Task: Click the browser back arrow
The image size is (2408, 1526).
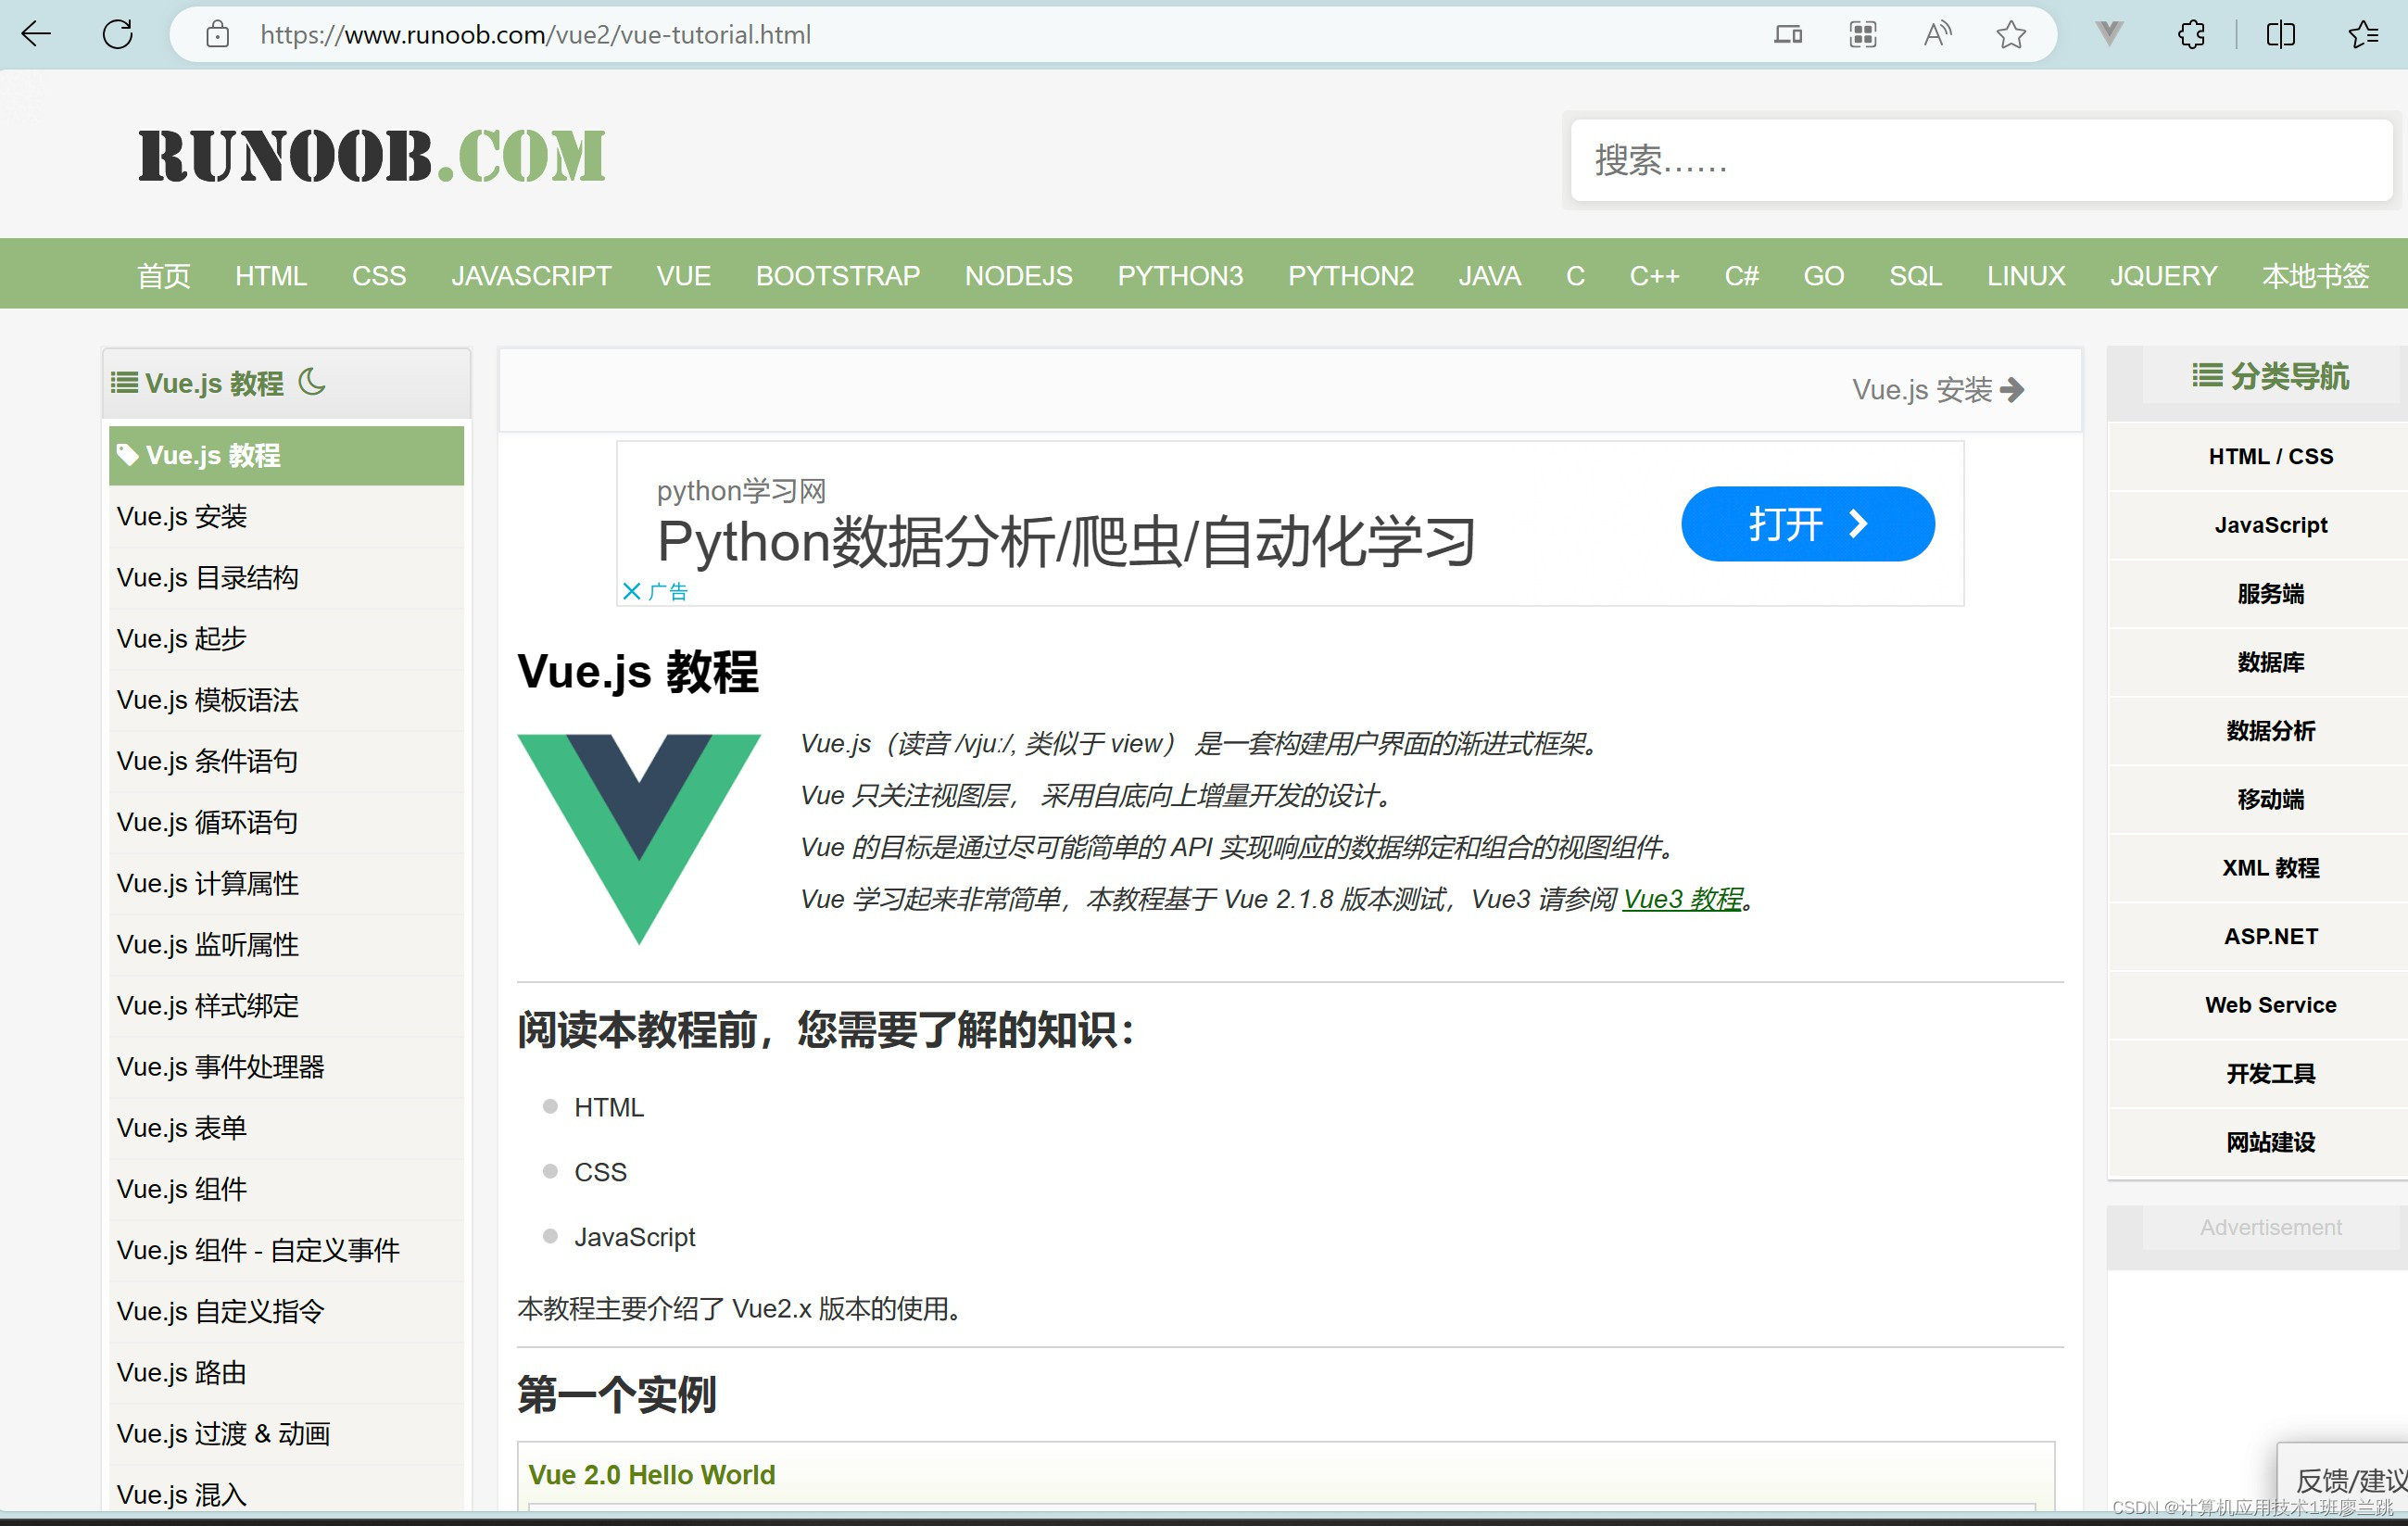Action: click(x=36, y=35)
